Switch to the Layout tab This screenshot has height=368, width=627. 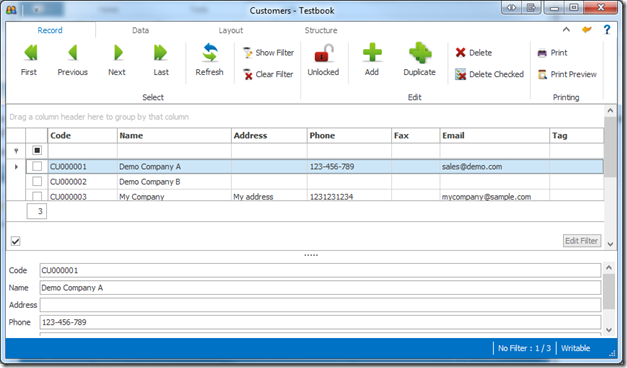(x=231, y=30)
